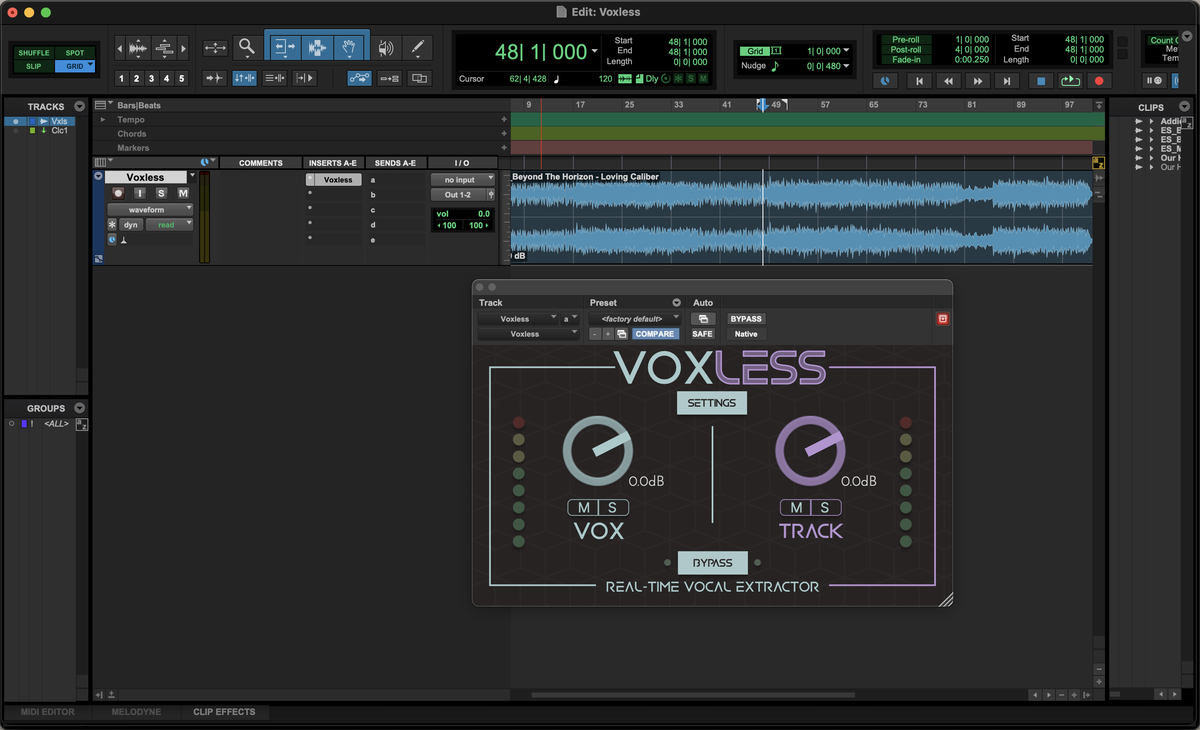Click the VOX gain knob
The width and height of the screenshot is (1200, 730).
pos(597,452)
